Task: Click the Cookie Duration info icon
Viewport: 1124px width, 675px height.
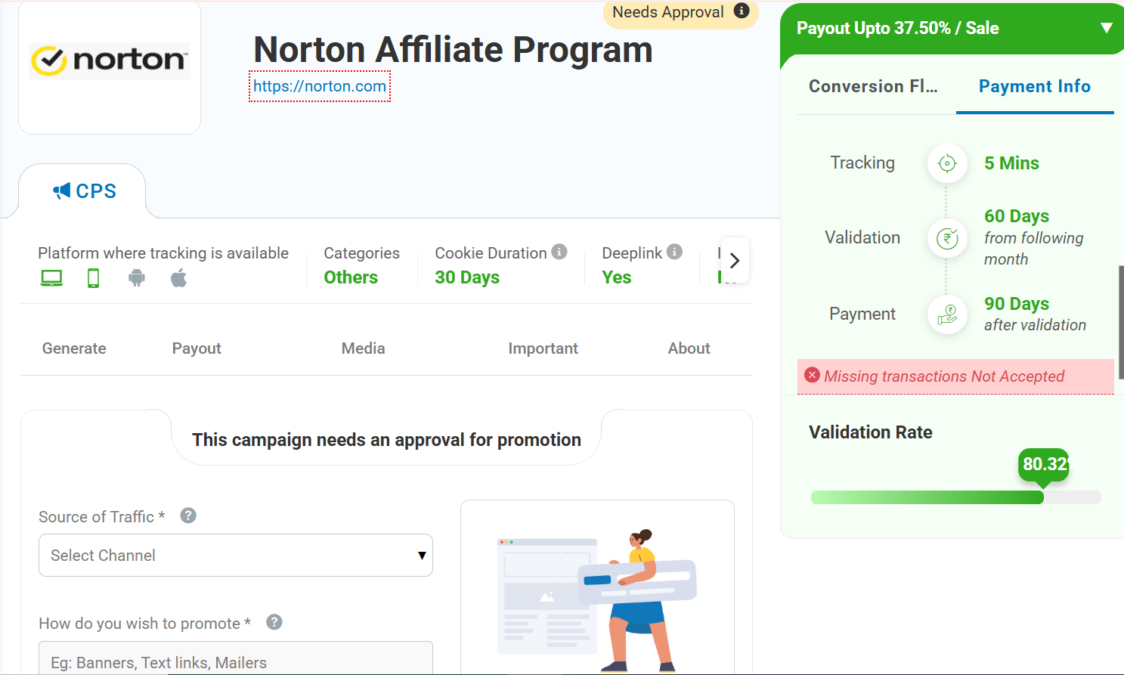Action: coord(559,252)
